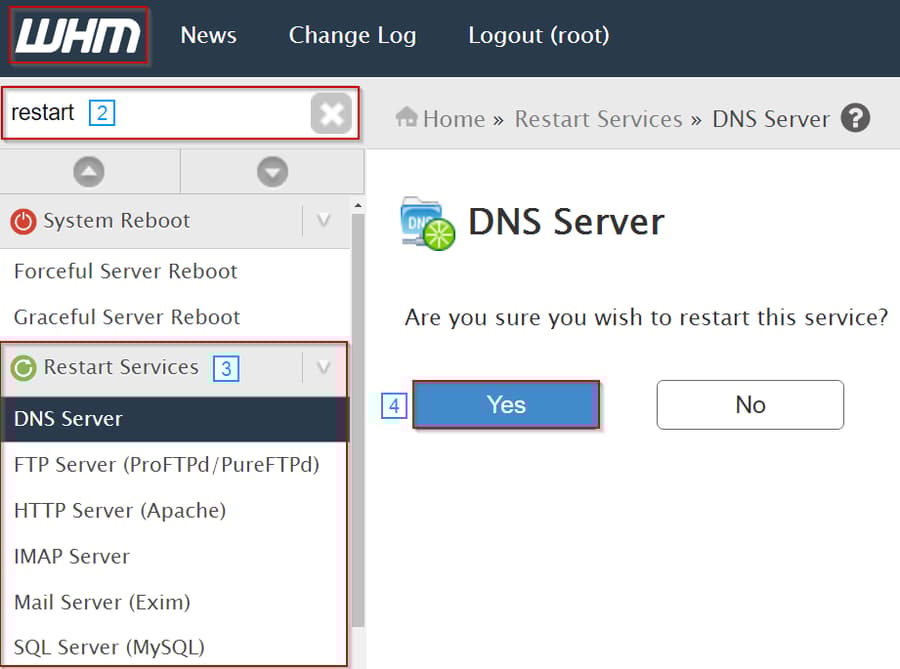Click the System Reboot power icon

23,220
